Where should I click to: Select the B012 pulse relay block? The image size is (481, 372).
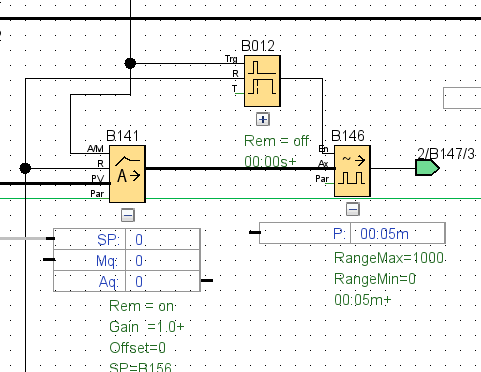click(262, 81)
